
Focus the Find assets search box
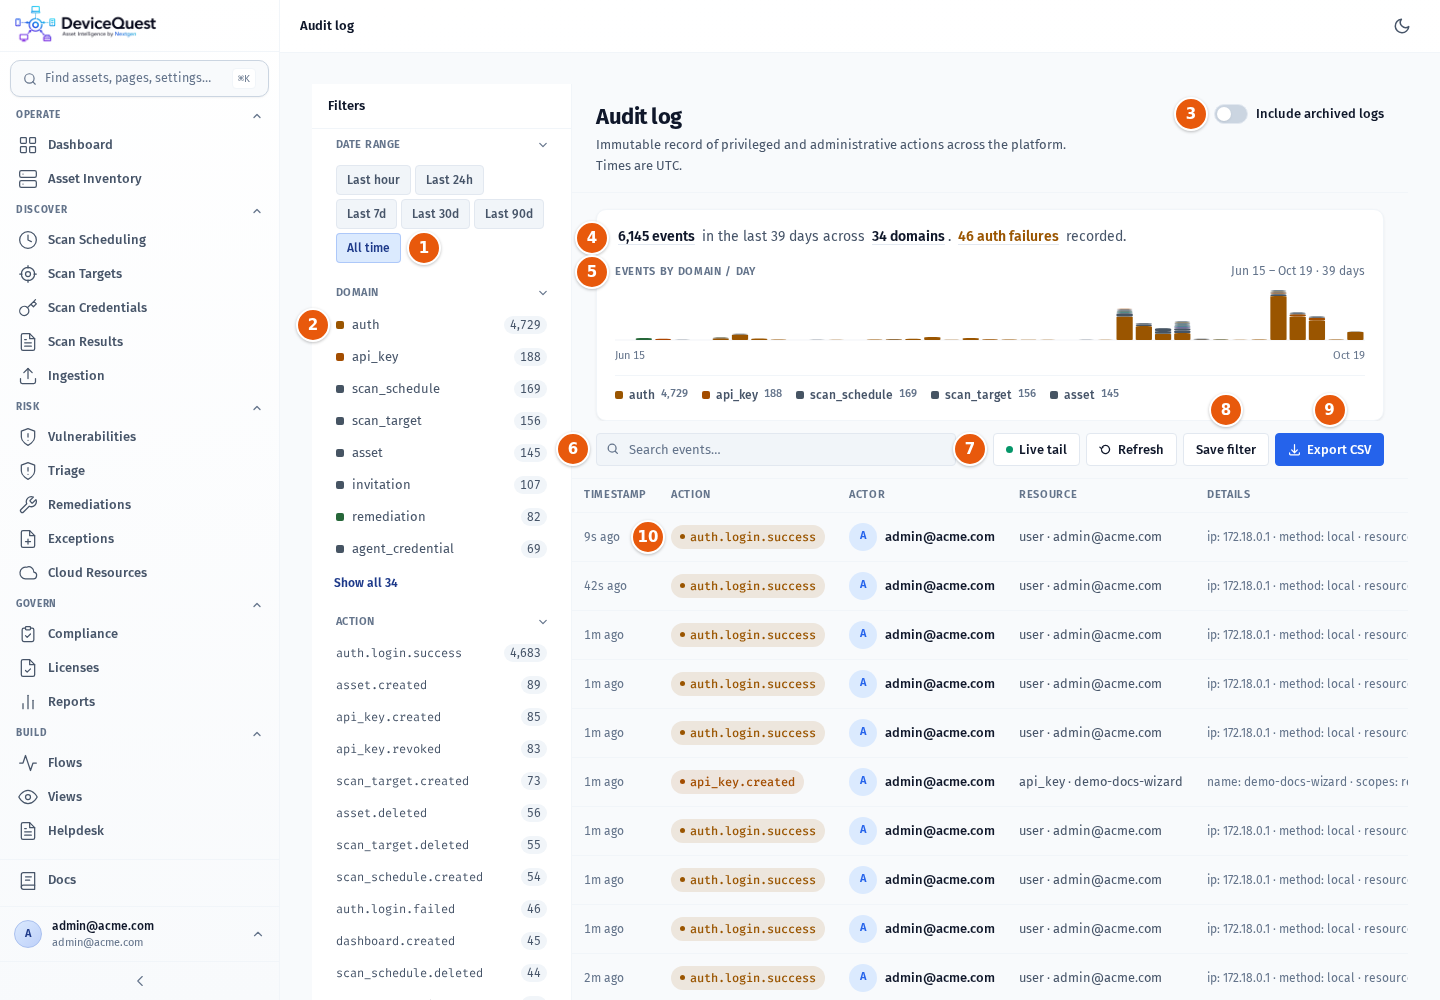tap(139, 78)
